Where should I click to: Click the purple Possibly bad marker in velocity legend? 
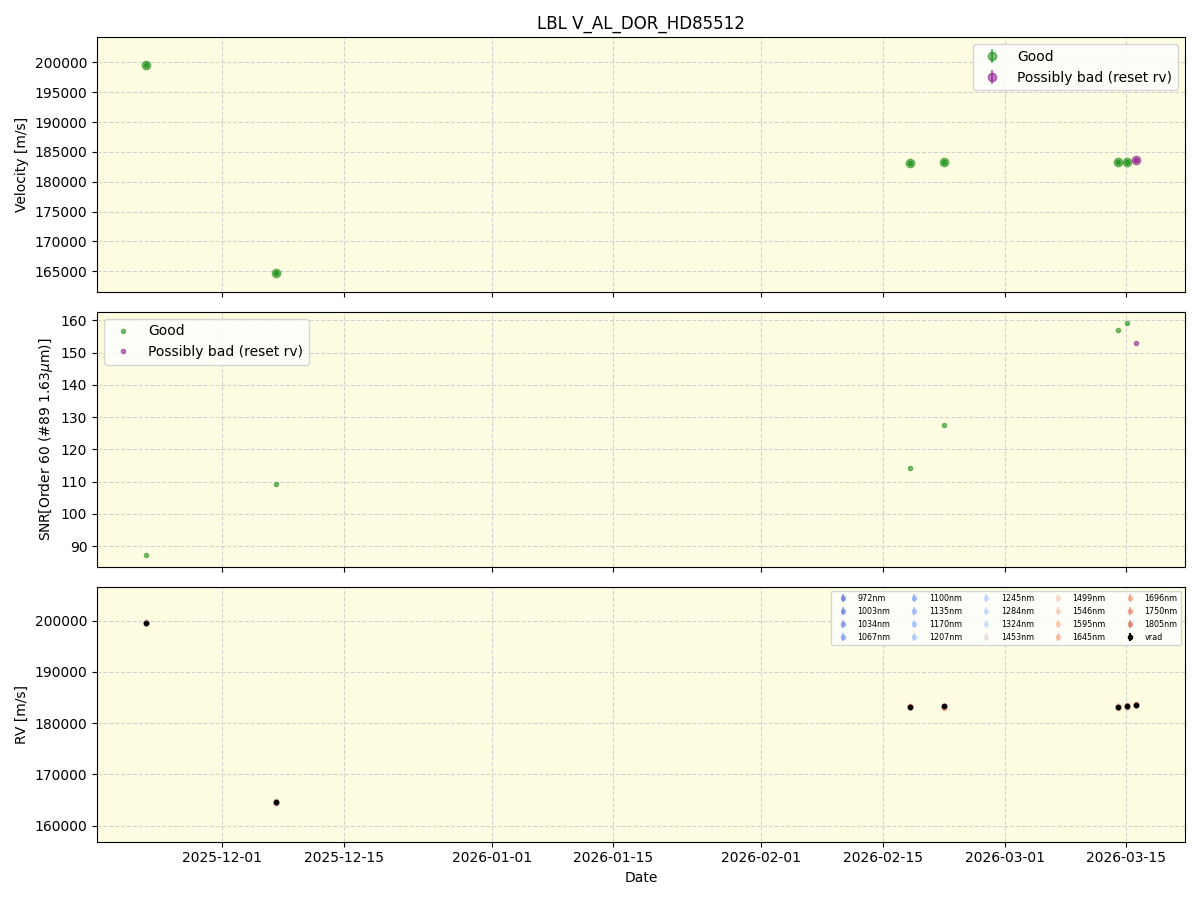pyautogui.click(x=992, y=77)
